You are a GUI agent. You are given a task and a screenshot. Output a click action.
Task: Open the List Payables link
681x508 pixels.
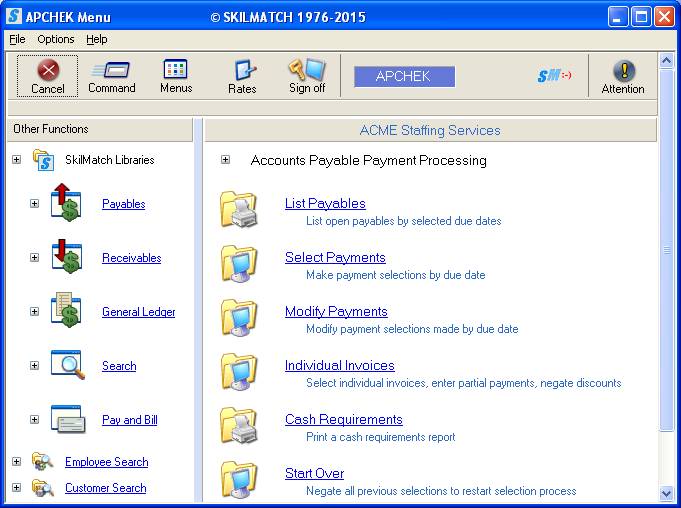click(325, 203)
